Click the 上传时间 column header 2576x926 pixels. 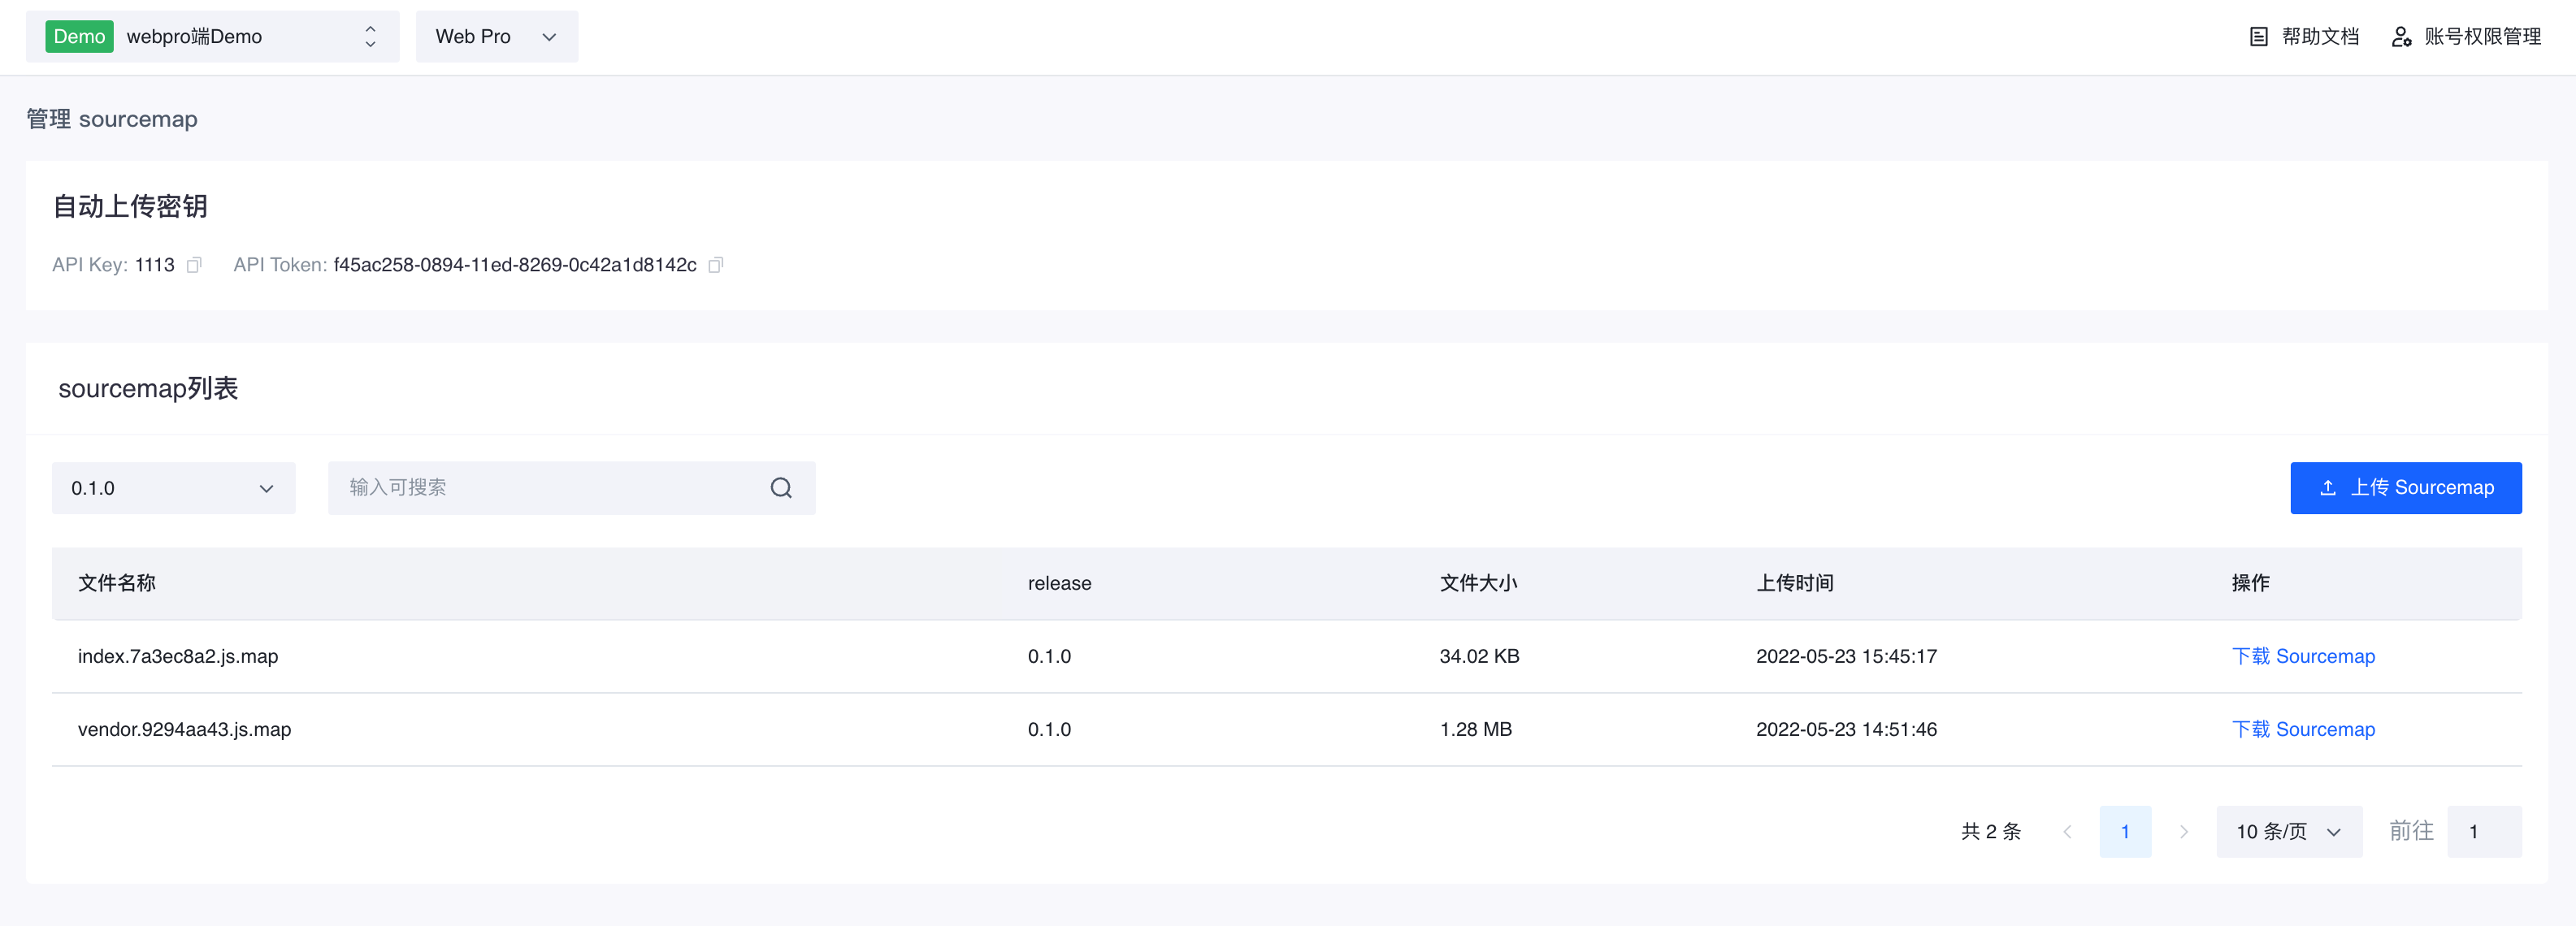coord(1794,583)
